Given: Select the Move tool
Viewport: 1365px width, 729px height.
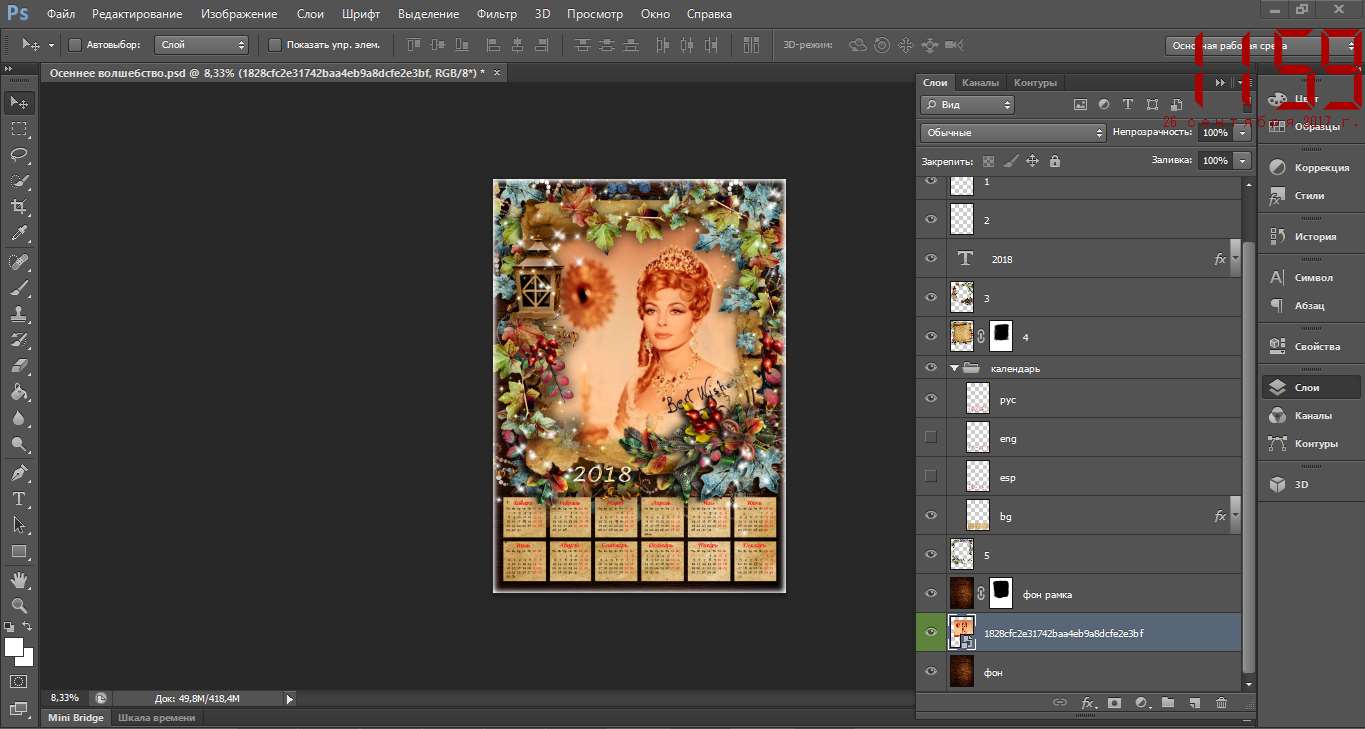Looking at the screenshot, I should point(19,103).
